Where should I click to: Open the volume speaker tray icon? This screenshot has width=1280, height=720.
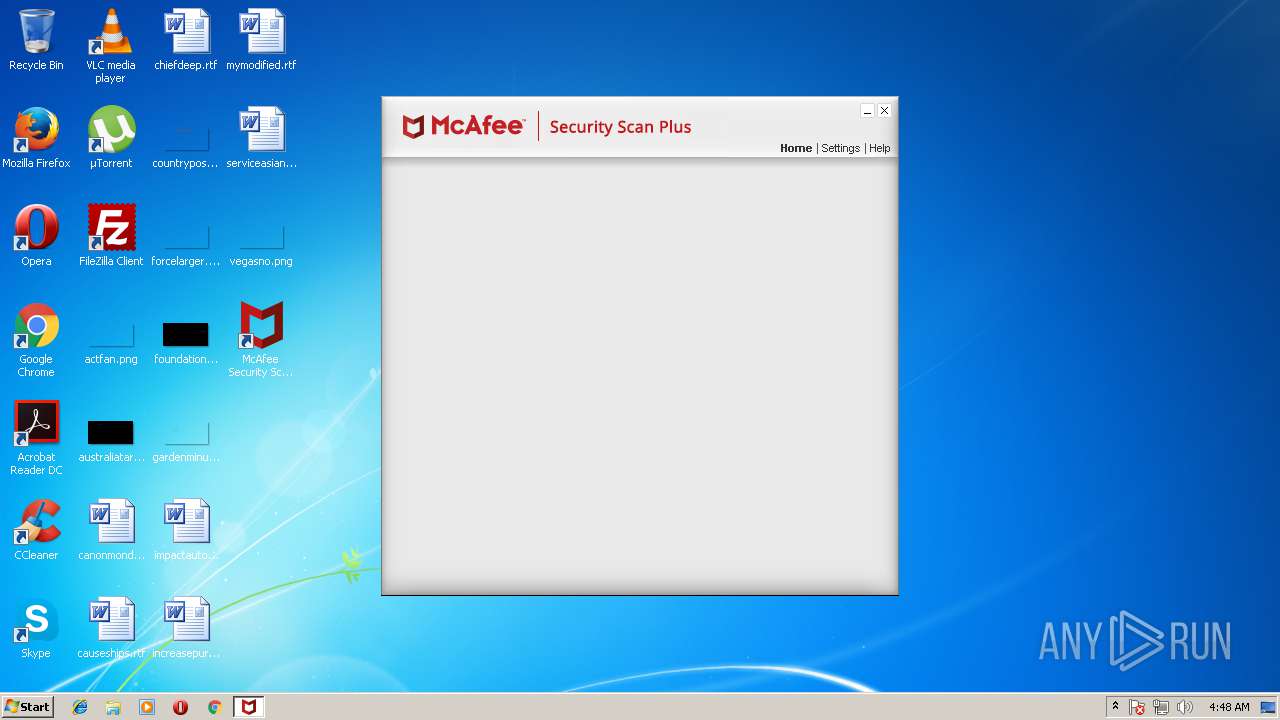[1185, 708]
